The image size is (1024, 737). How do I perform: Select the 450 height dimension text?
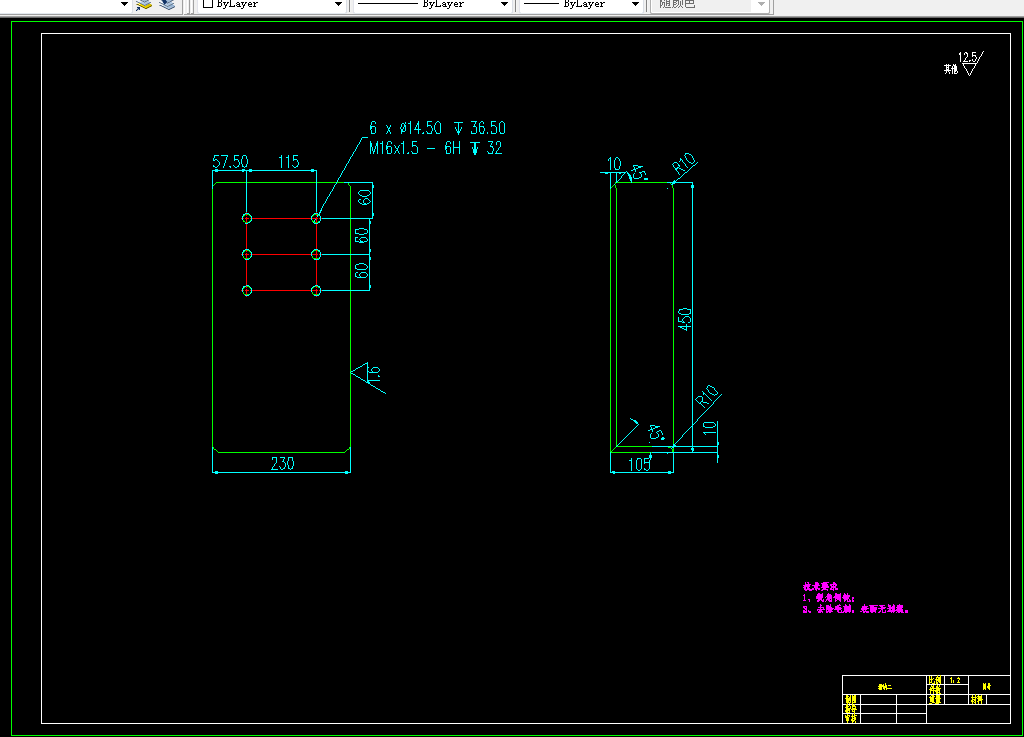point(684,319)
